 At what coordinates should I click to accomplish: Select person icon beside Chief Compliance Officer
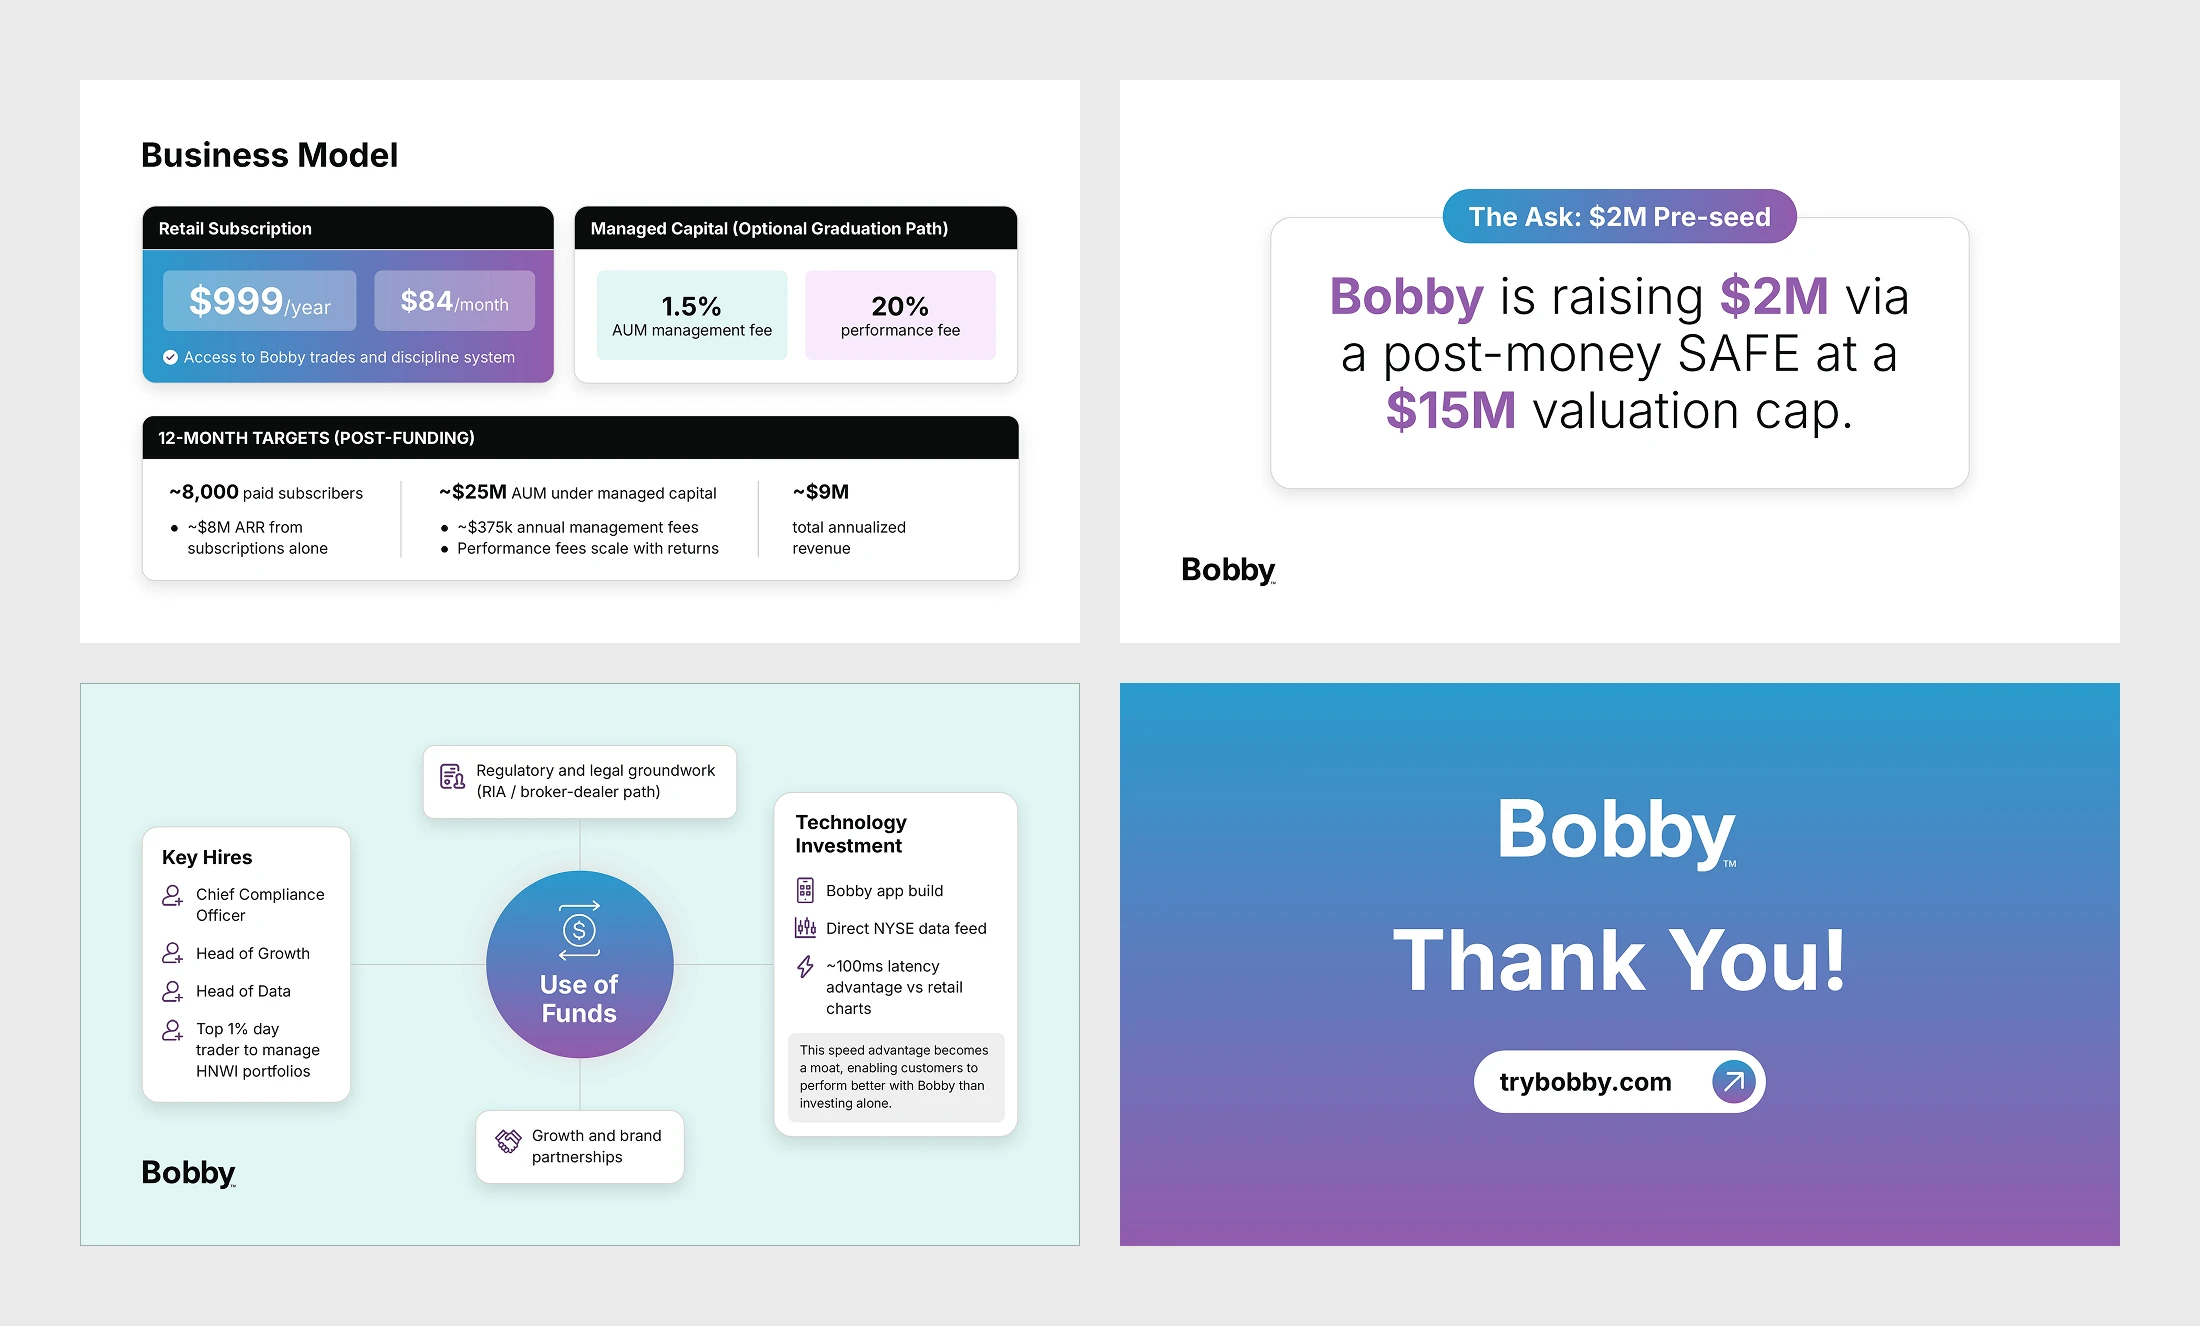[172, 895]
